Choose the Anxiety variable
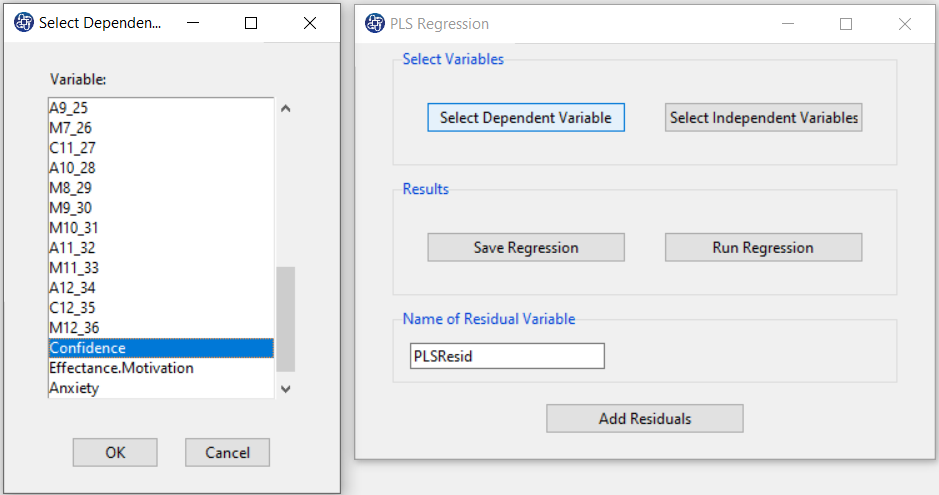 coord(161,388)
